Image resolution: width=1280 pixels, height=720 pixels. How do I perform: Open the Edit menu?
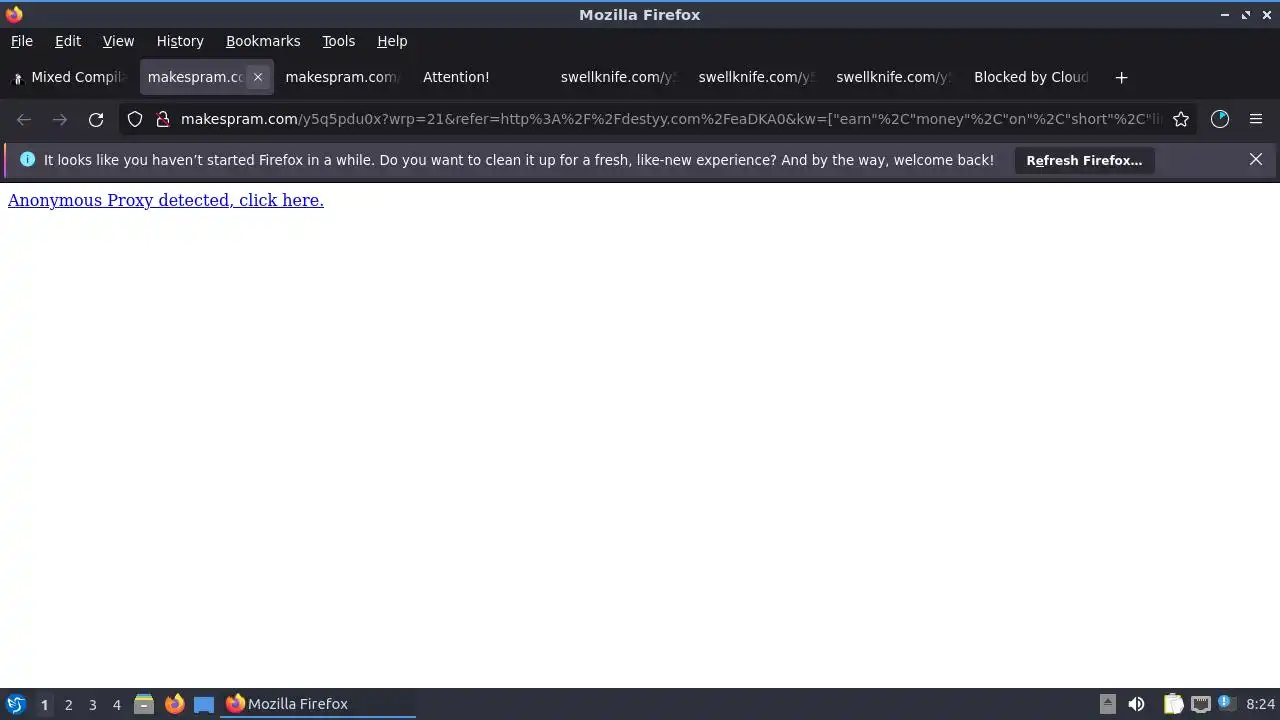68,41
